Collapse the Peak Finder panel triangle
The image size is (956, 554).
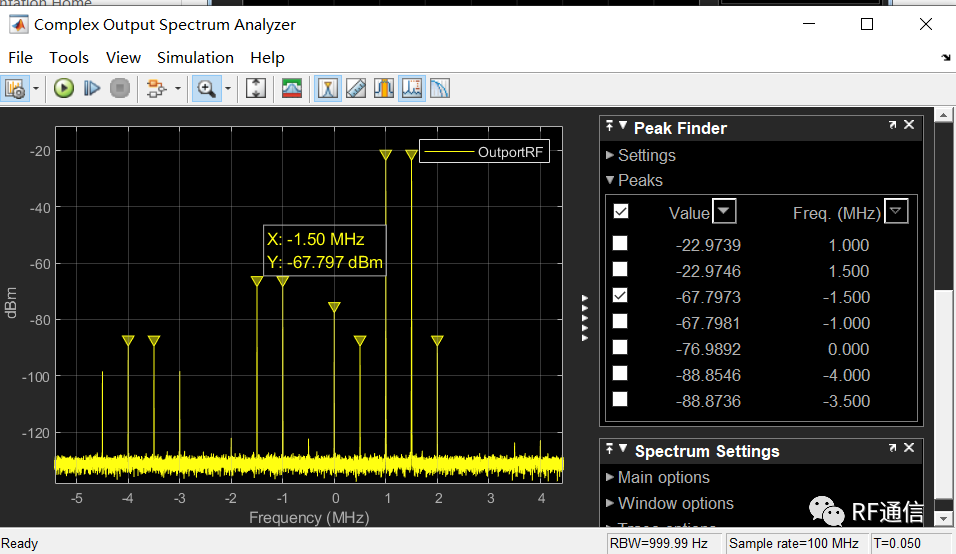click(623, 126)
